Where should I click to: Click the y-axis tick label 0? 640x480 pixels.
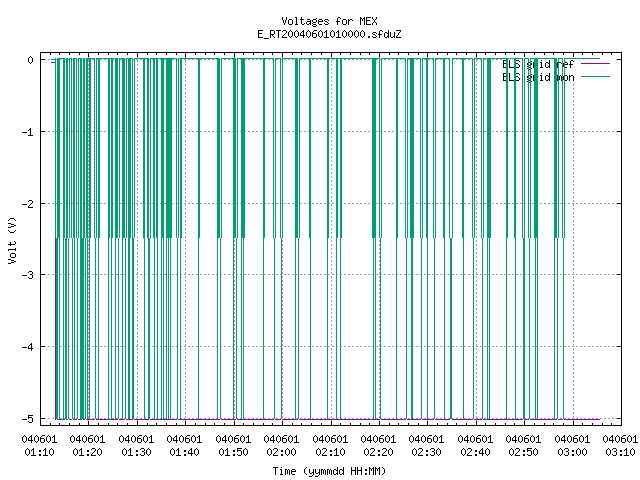pos(30,60)
